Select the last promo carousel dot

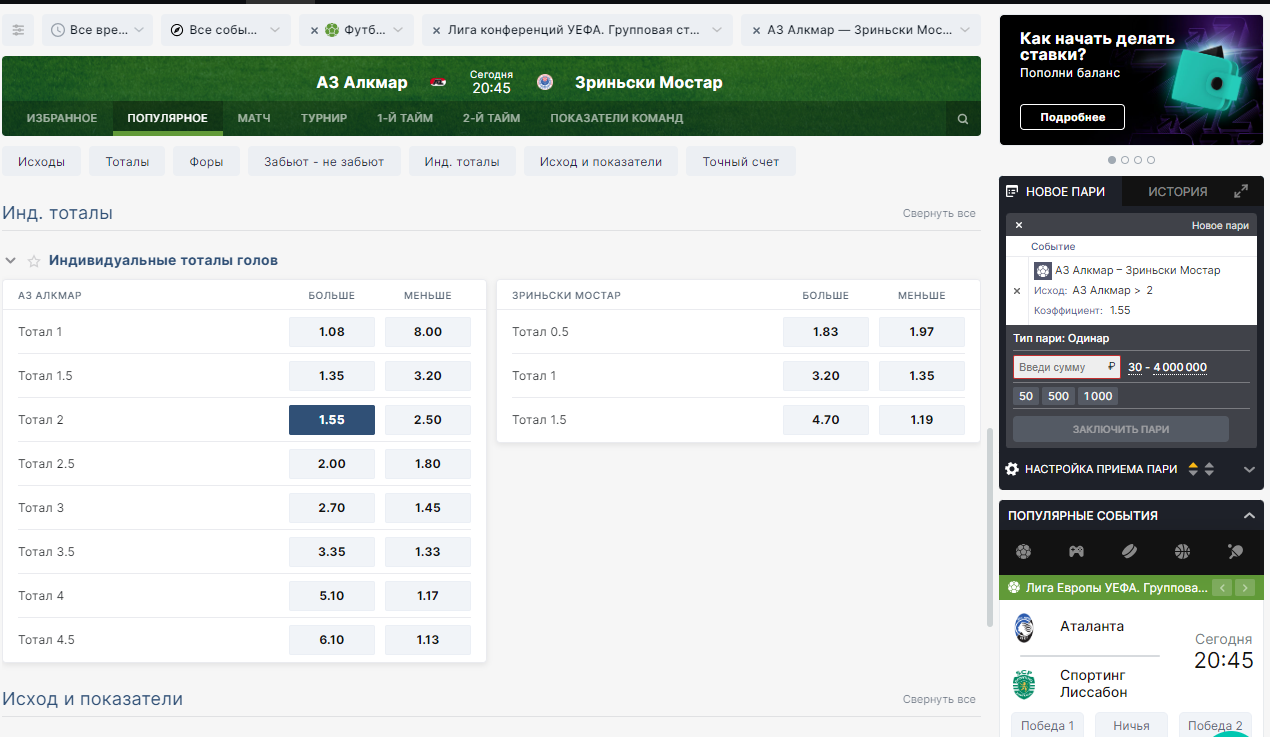click(x=1151, y=160)
